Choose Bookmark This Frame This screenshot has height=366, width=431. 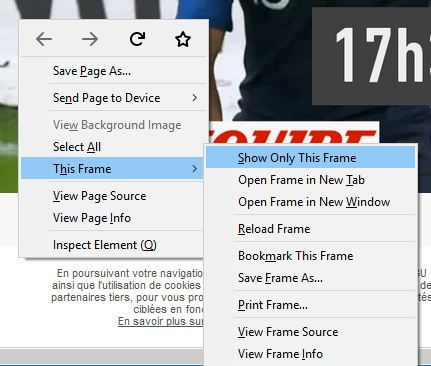click(x=310, y=256)
